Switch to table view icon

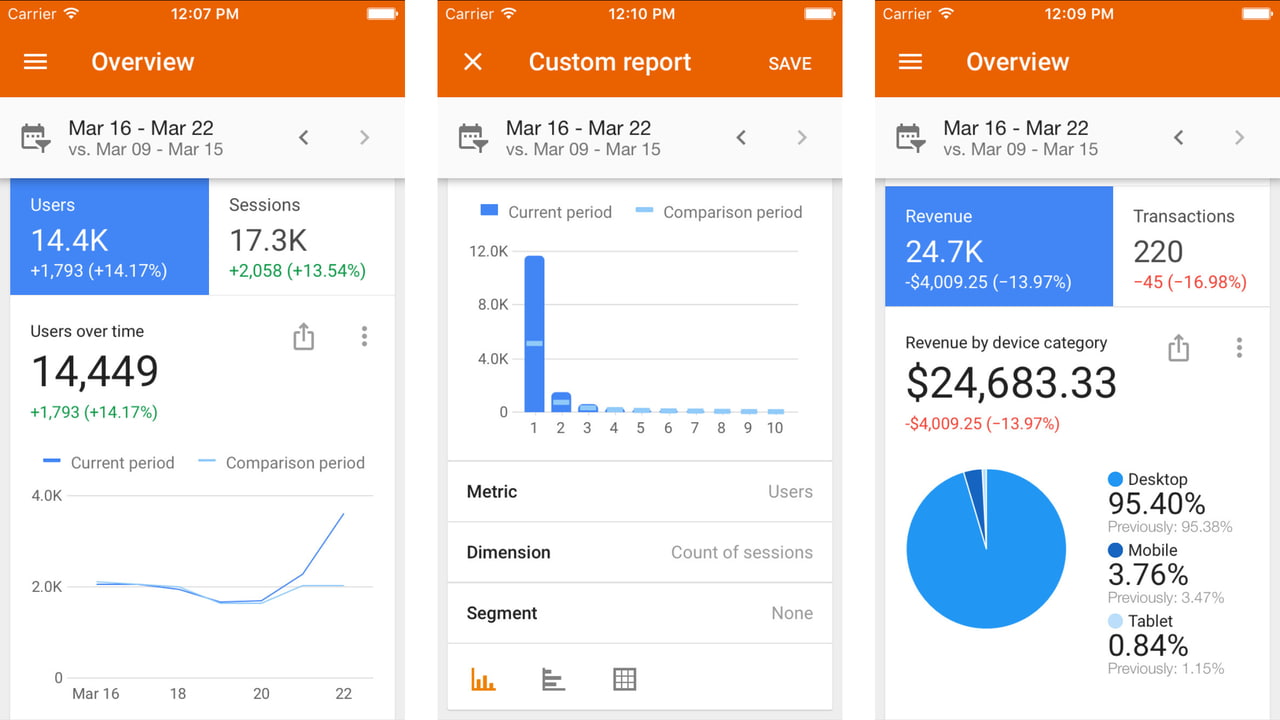624,680
